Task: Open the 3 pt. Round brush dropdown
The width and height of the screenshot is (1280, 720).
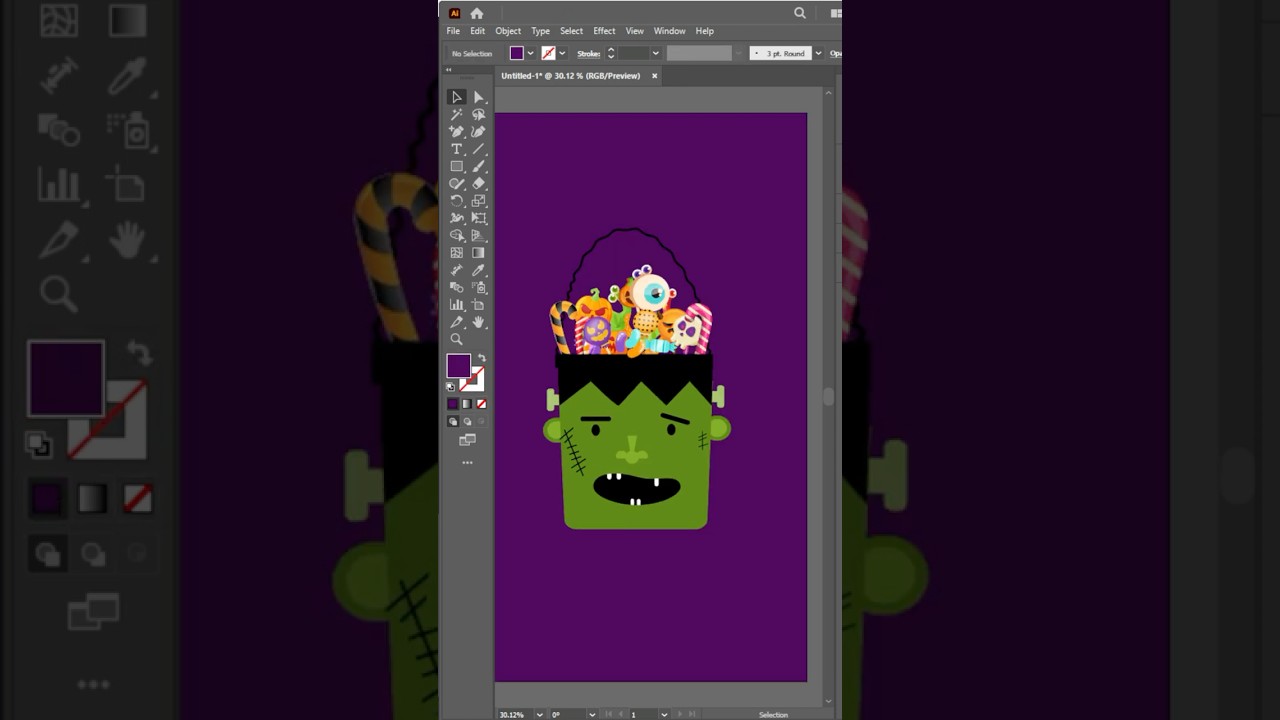Action: click(818, 54)
